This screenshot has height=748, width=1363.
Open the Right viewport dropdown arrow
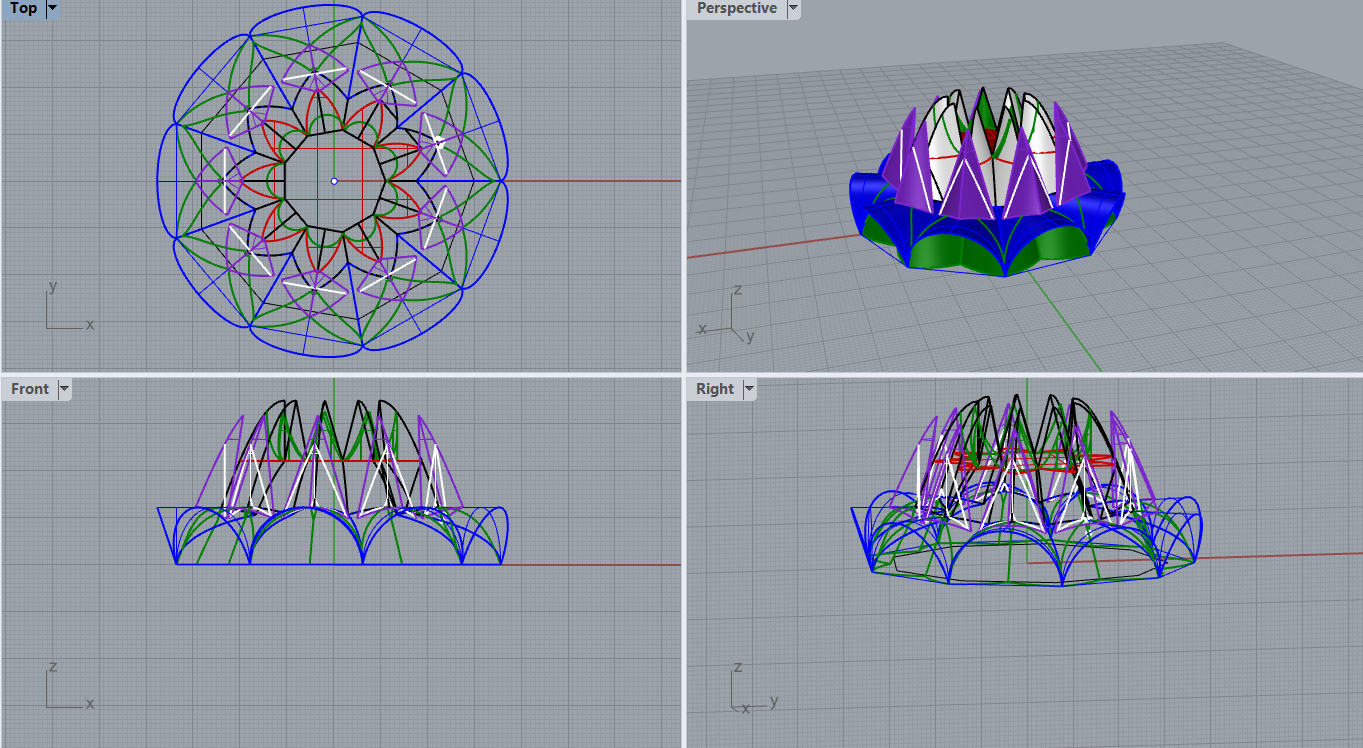tap(749, 389)
